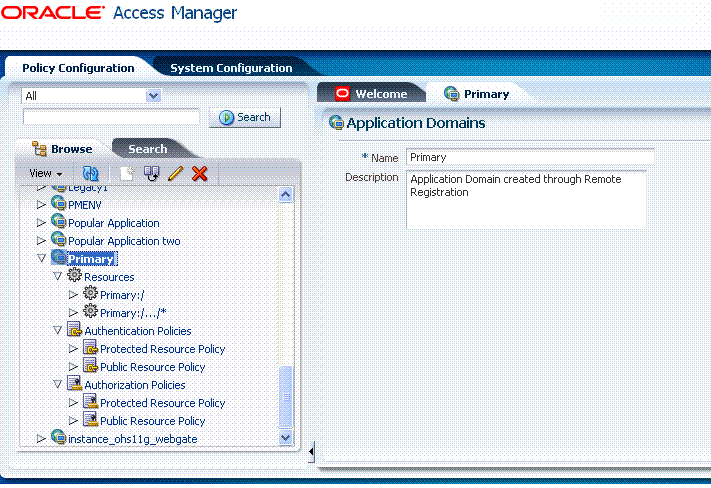711x488 pixels.
Task: Click the Primary domain globe icon in tree
Action: click(58, 257)
